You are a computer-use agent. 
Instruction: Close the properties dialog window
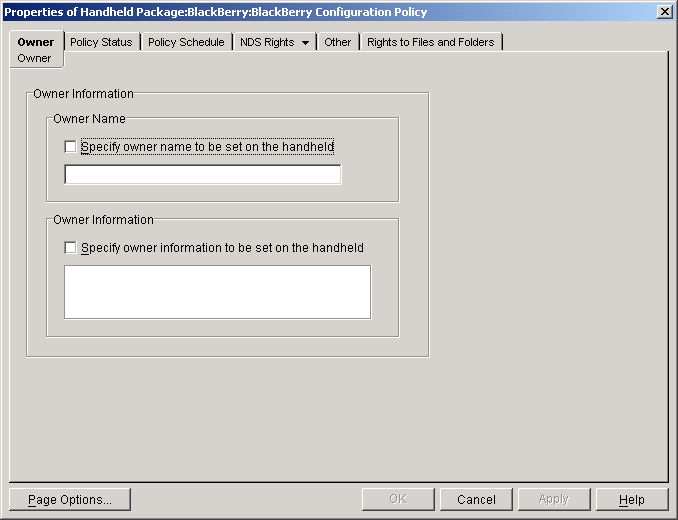(x=664, y=12)
